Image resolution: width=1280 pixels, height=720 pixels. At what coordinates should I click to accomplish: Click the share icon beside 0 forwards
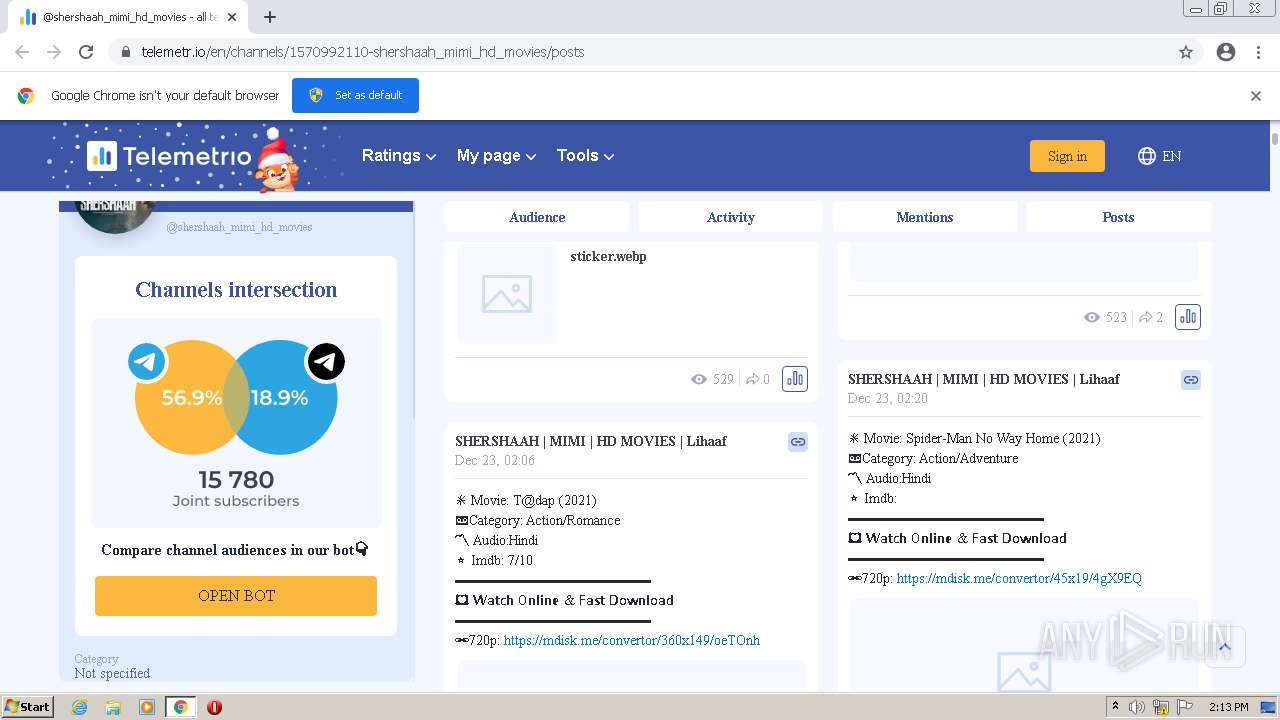pyautogui.click(x=752, y=379)
